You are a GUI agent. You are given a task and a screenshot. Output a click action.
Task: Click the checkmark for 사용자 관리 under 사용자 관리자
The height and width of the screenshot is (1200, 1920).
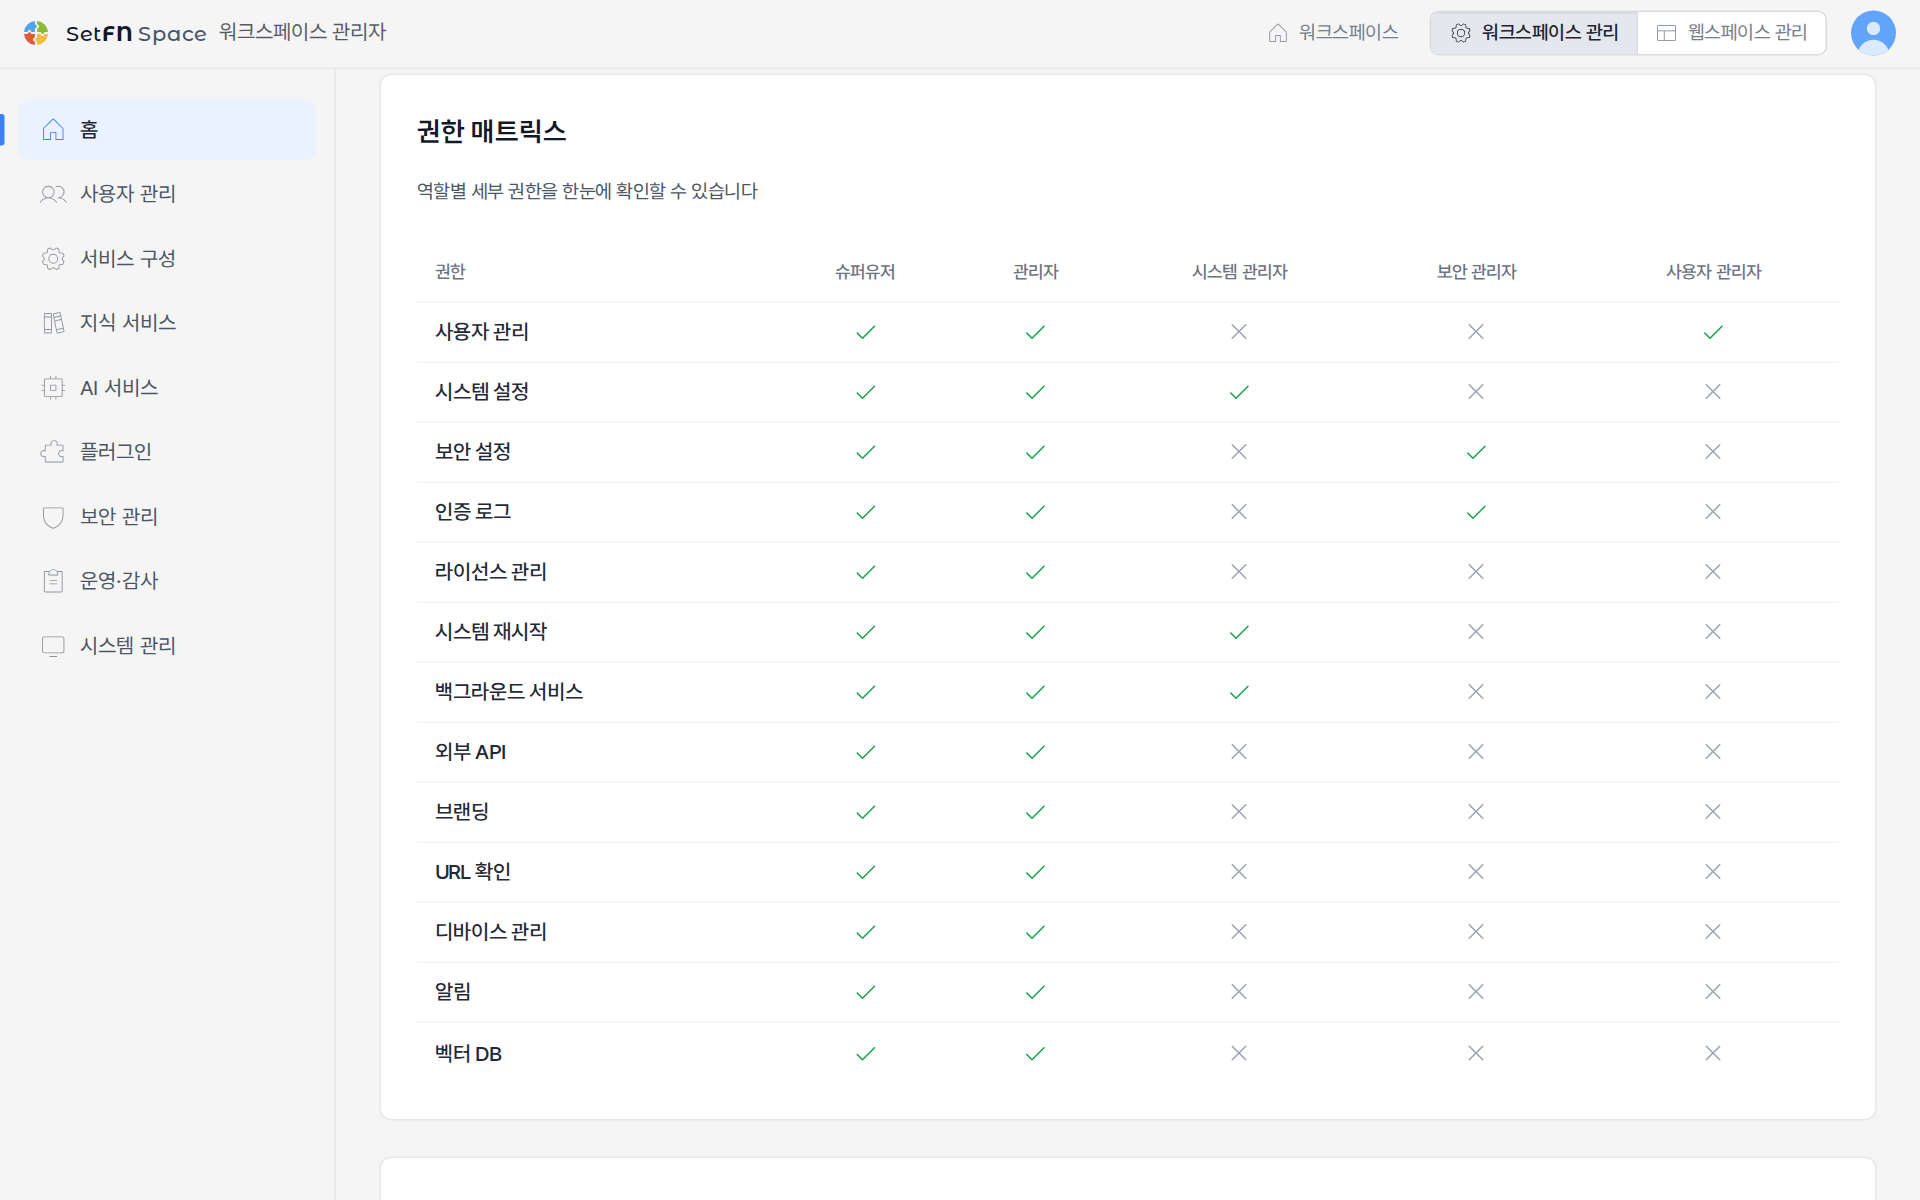coord(1713,332)
